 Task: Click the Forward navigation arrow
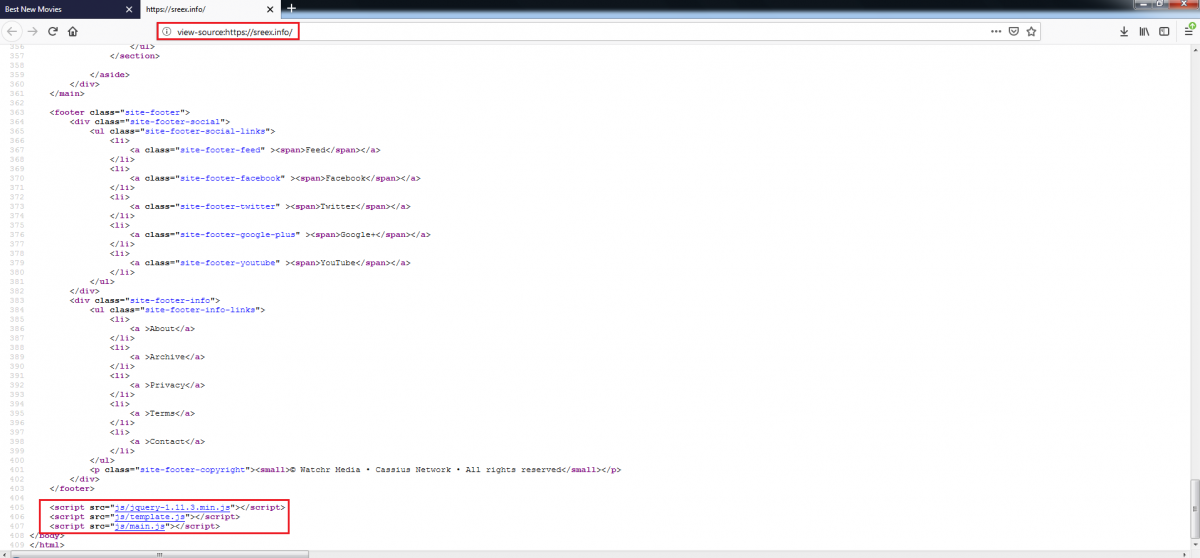33,31
